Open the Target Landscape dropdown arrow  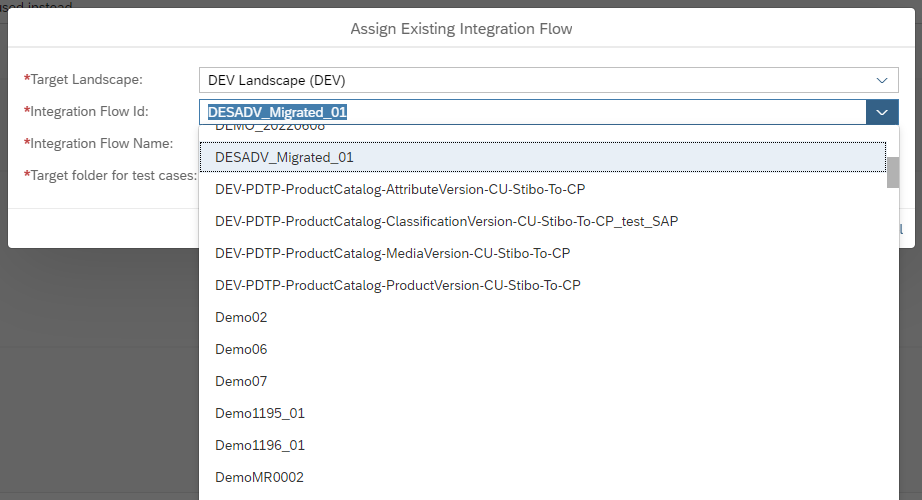coord(881,80)
